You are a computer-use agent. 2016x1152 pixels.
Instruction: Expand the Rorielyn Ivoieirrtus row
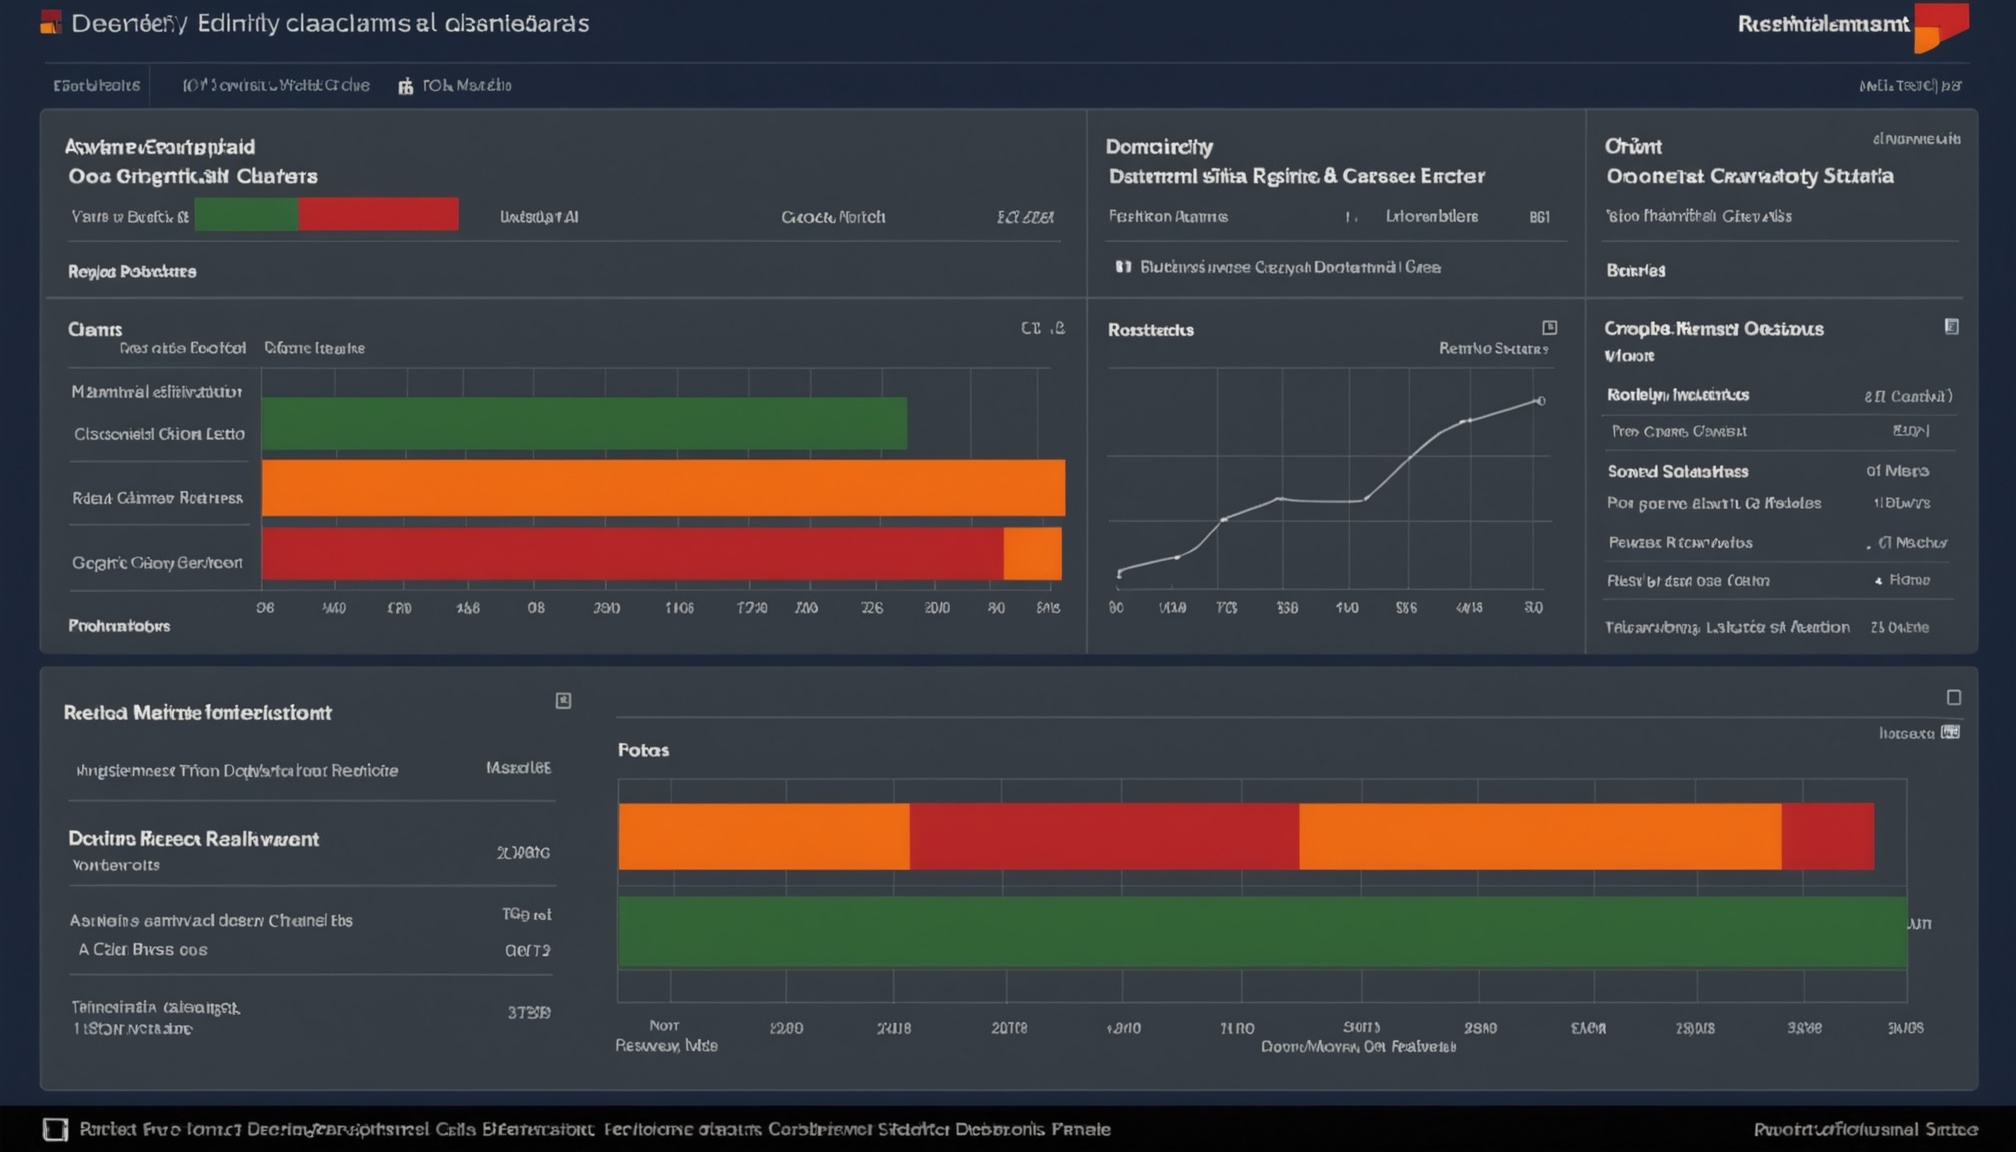click(1779, 395)
